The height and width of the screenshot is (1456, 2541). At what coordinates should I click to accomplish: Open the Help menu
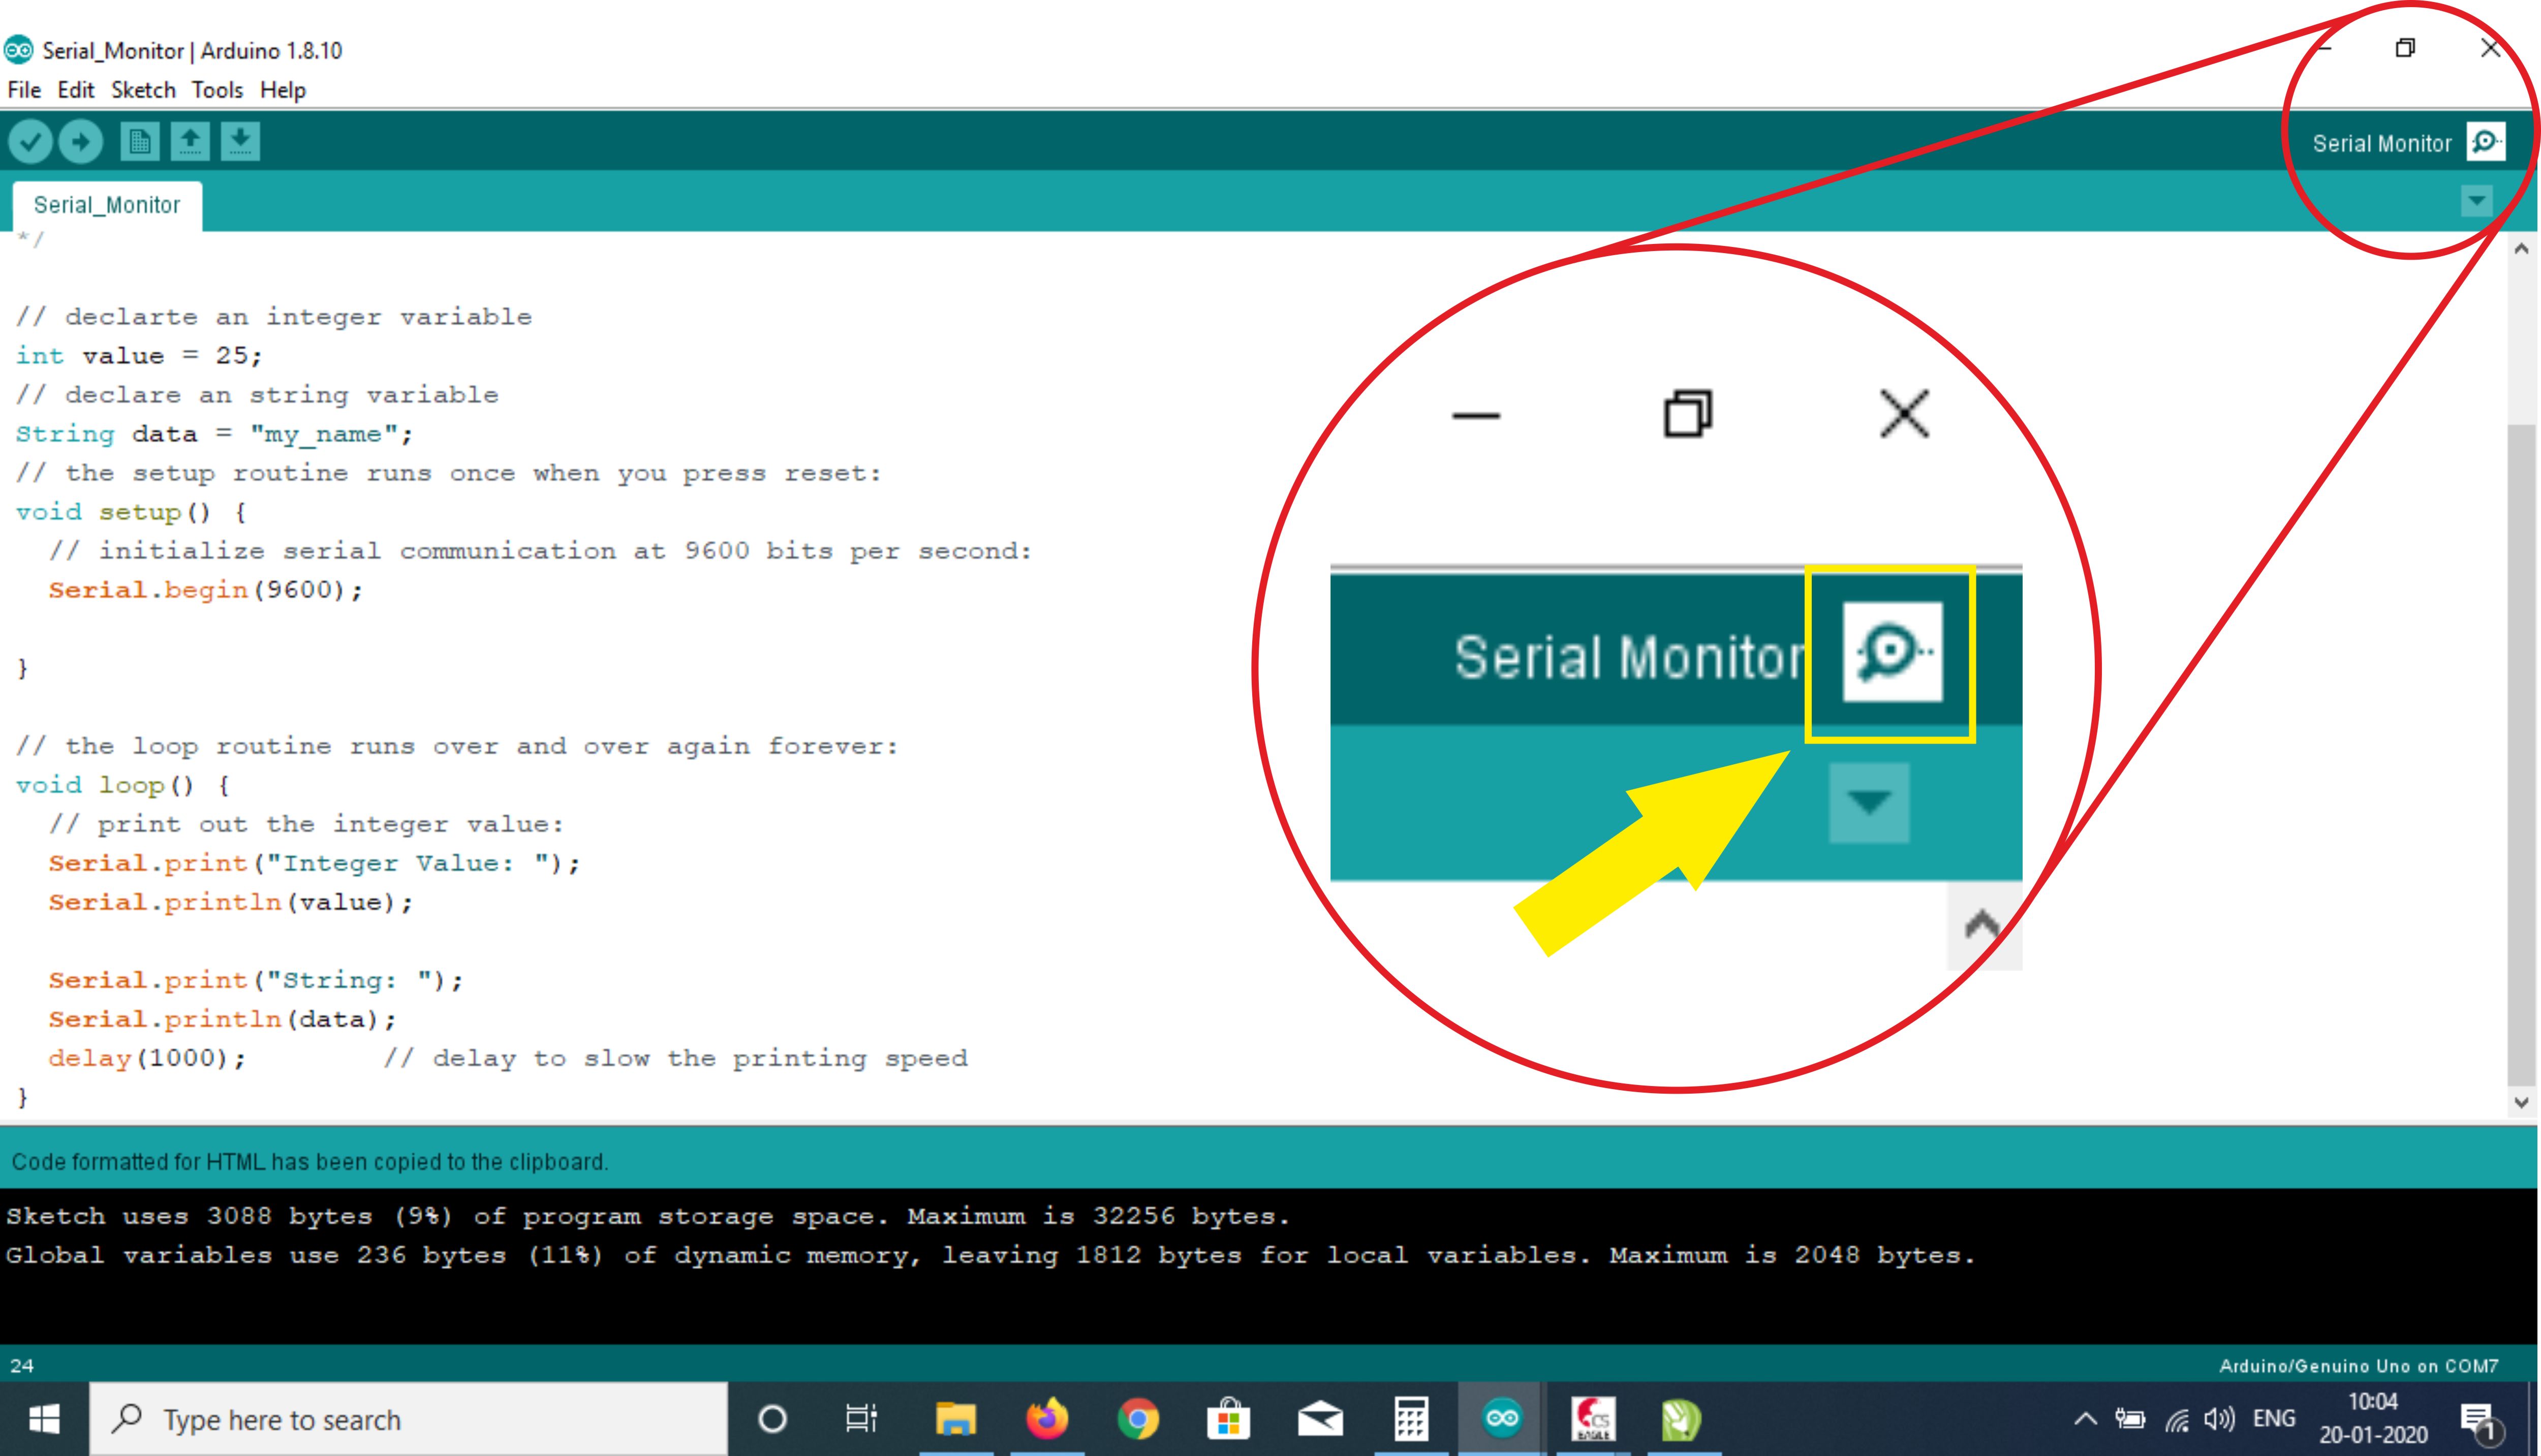tap(283, 90)
